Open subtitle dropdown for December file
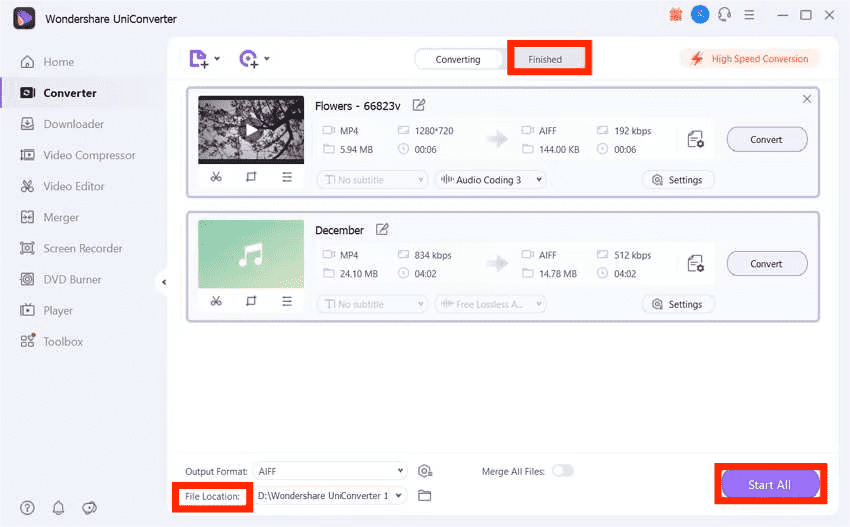Screen dimensions: 850x527 point(372,304)
